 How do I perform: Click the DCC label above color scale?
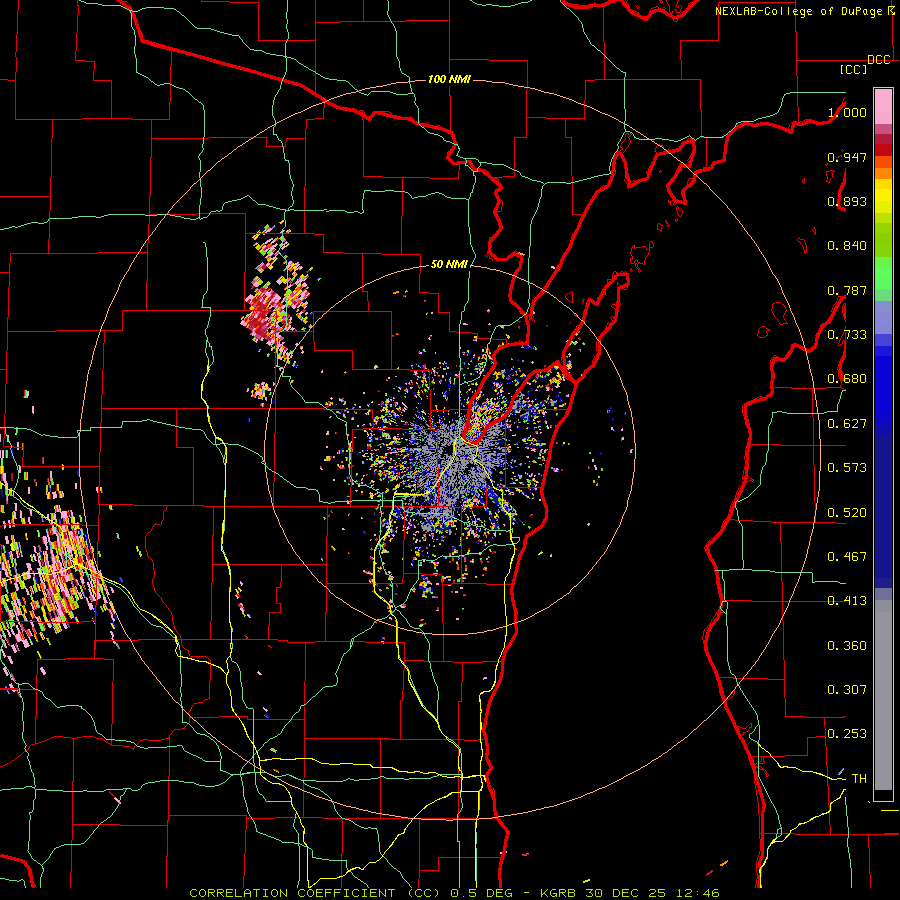pos(878,60)
